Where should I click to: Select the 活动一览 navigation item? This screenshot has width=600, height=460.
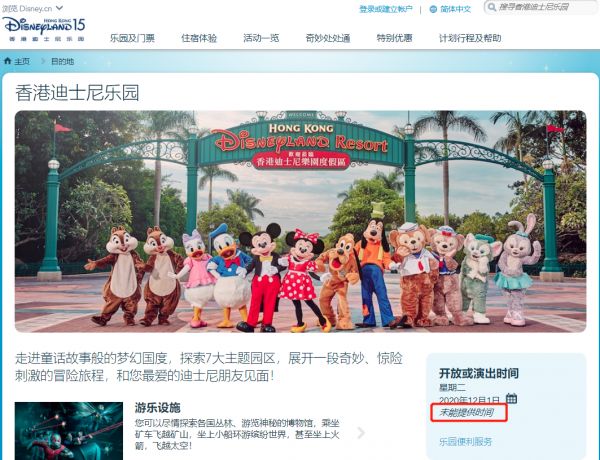coord(264,40)
